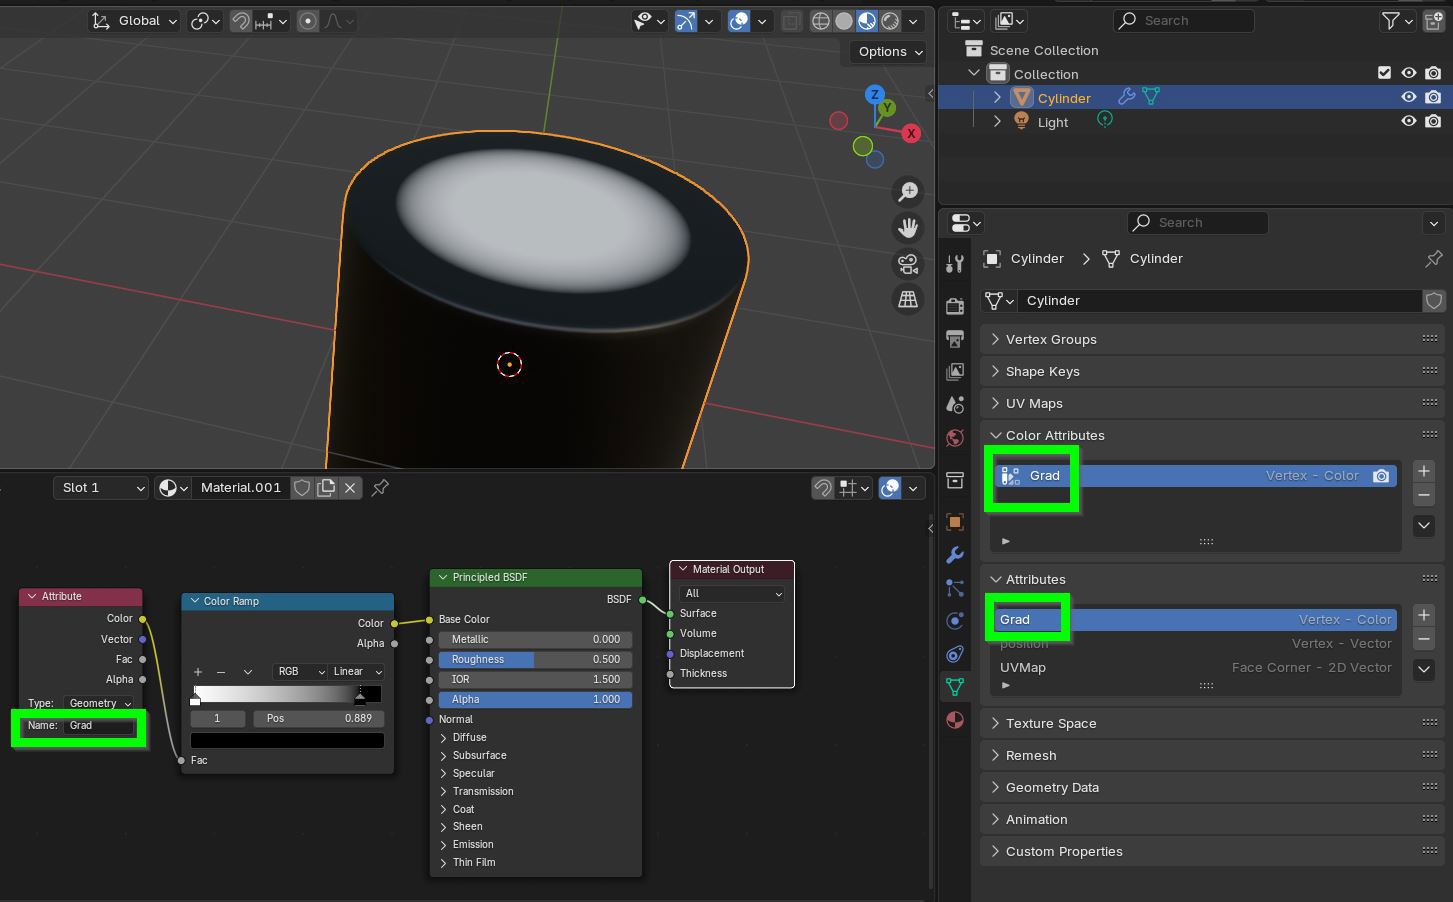Image resolution: width=1453 pixels, height=902 pixels.
Task: Select solid viewport shading icon
Action: [844, 21]
